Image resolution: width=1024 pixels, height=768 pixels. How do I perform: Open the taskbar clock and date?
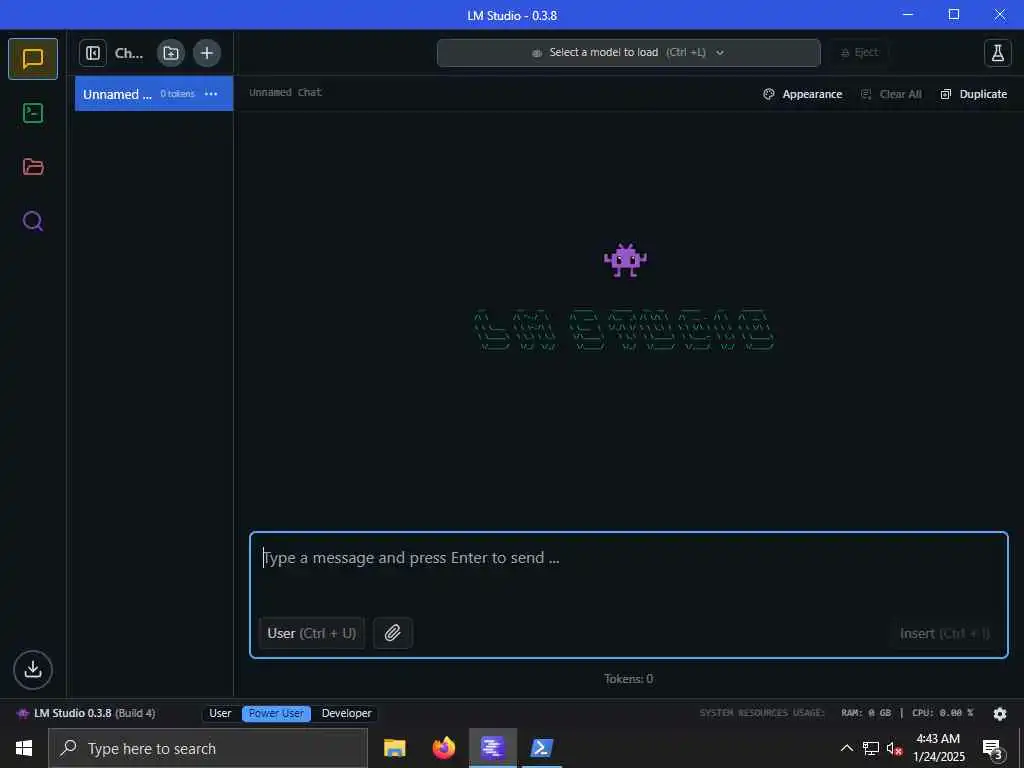pyautogui.click(x=938, y=748)
